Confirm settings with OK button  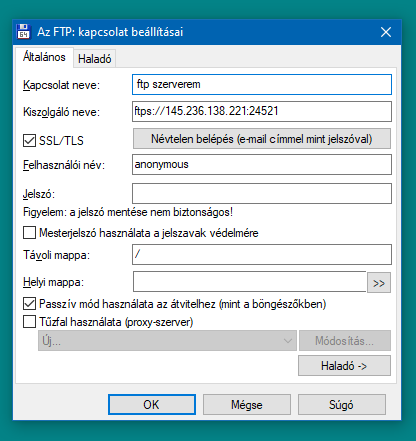(152, 405)
